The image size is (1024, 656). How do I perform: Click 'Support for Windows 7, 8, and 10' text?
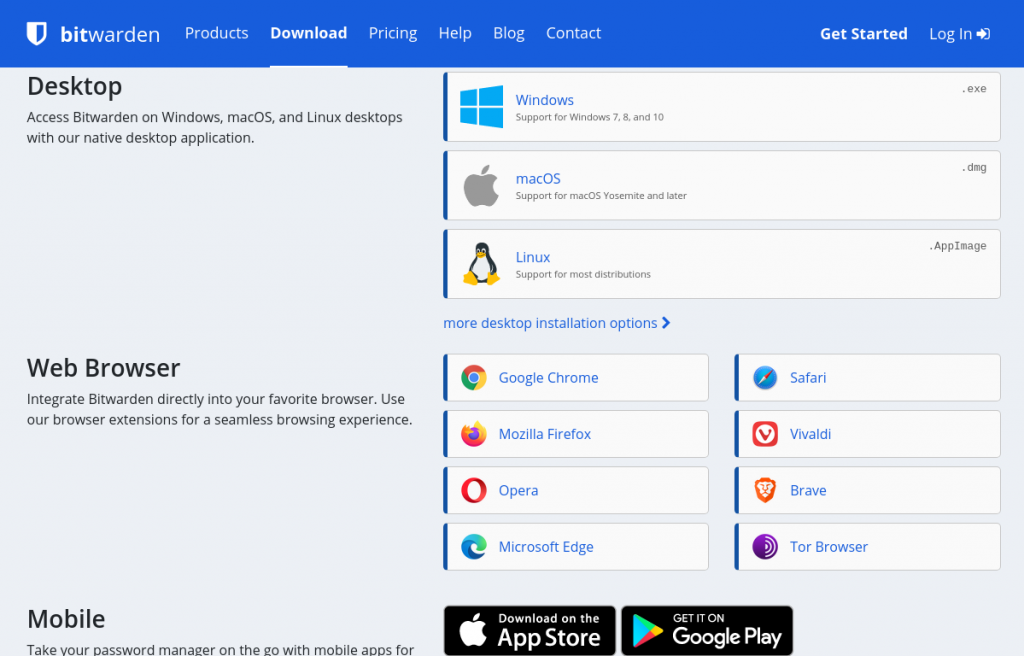(590, 117)
